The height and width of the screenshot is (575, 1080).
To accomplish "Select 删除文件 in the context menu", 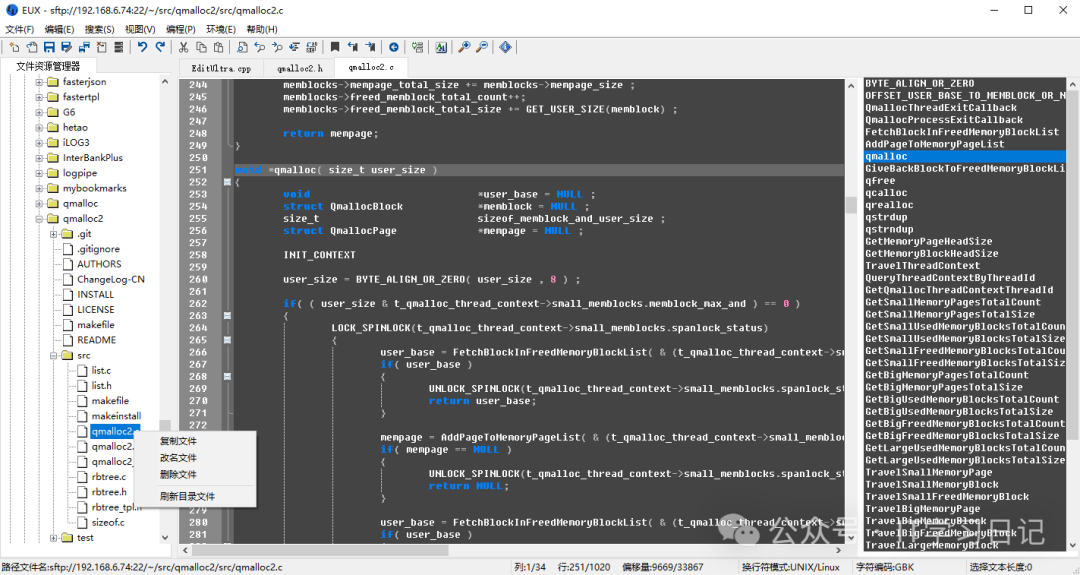I will coord(178,474).
